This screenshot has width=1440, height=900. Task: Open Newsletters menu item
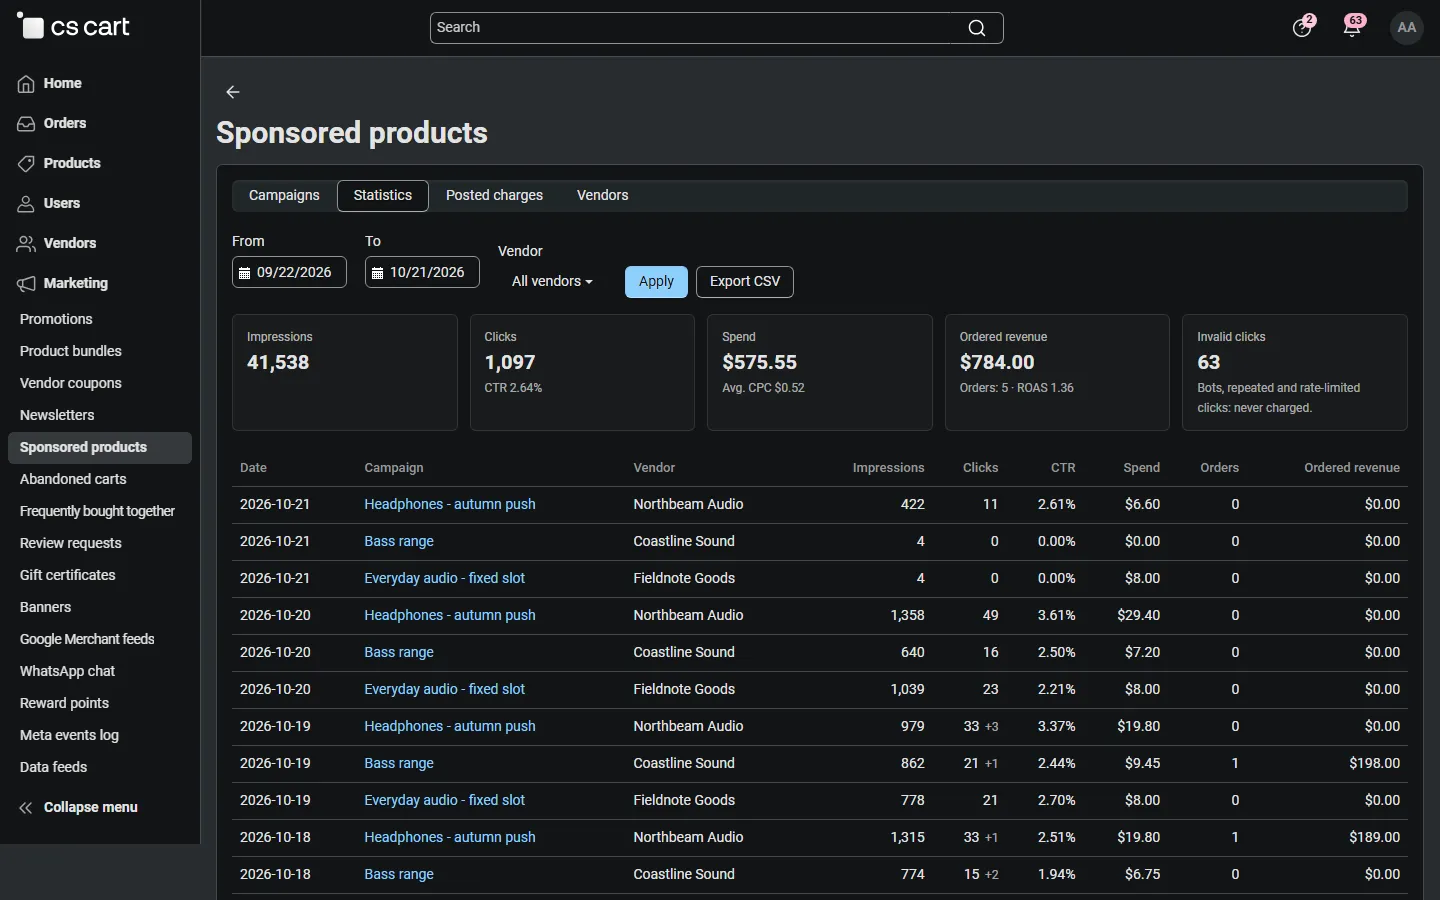57,415
